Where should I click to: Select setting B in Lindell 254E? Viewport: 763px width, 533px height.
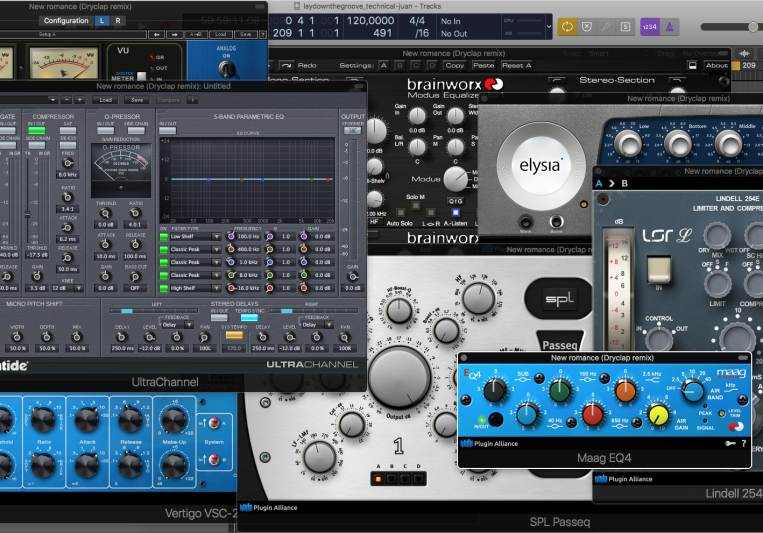click(624, 184)
